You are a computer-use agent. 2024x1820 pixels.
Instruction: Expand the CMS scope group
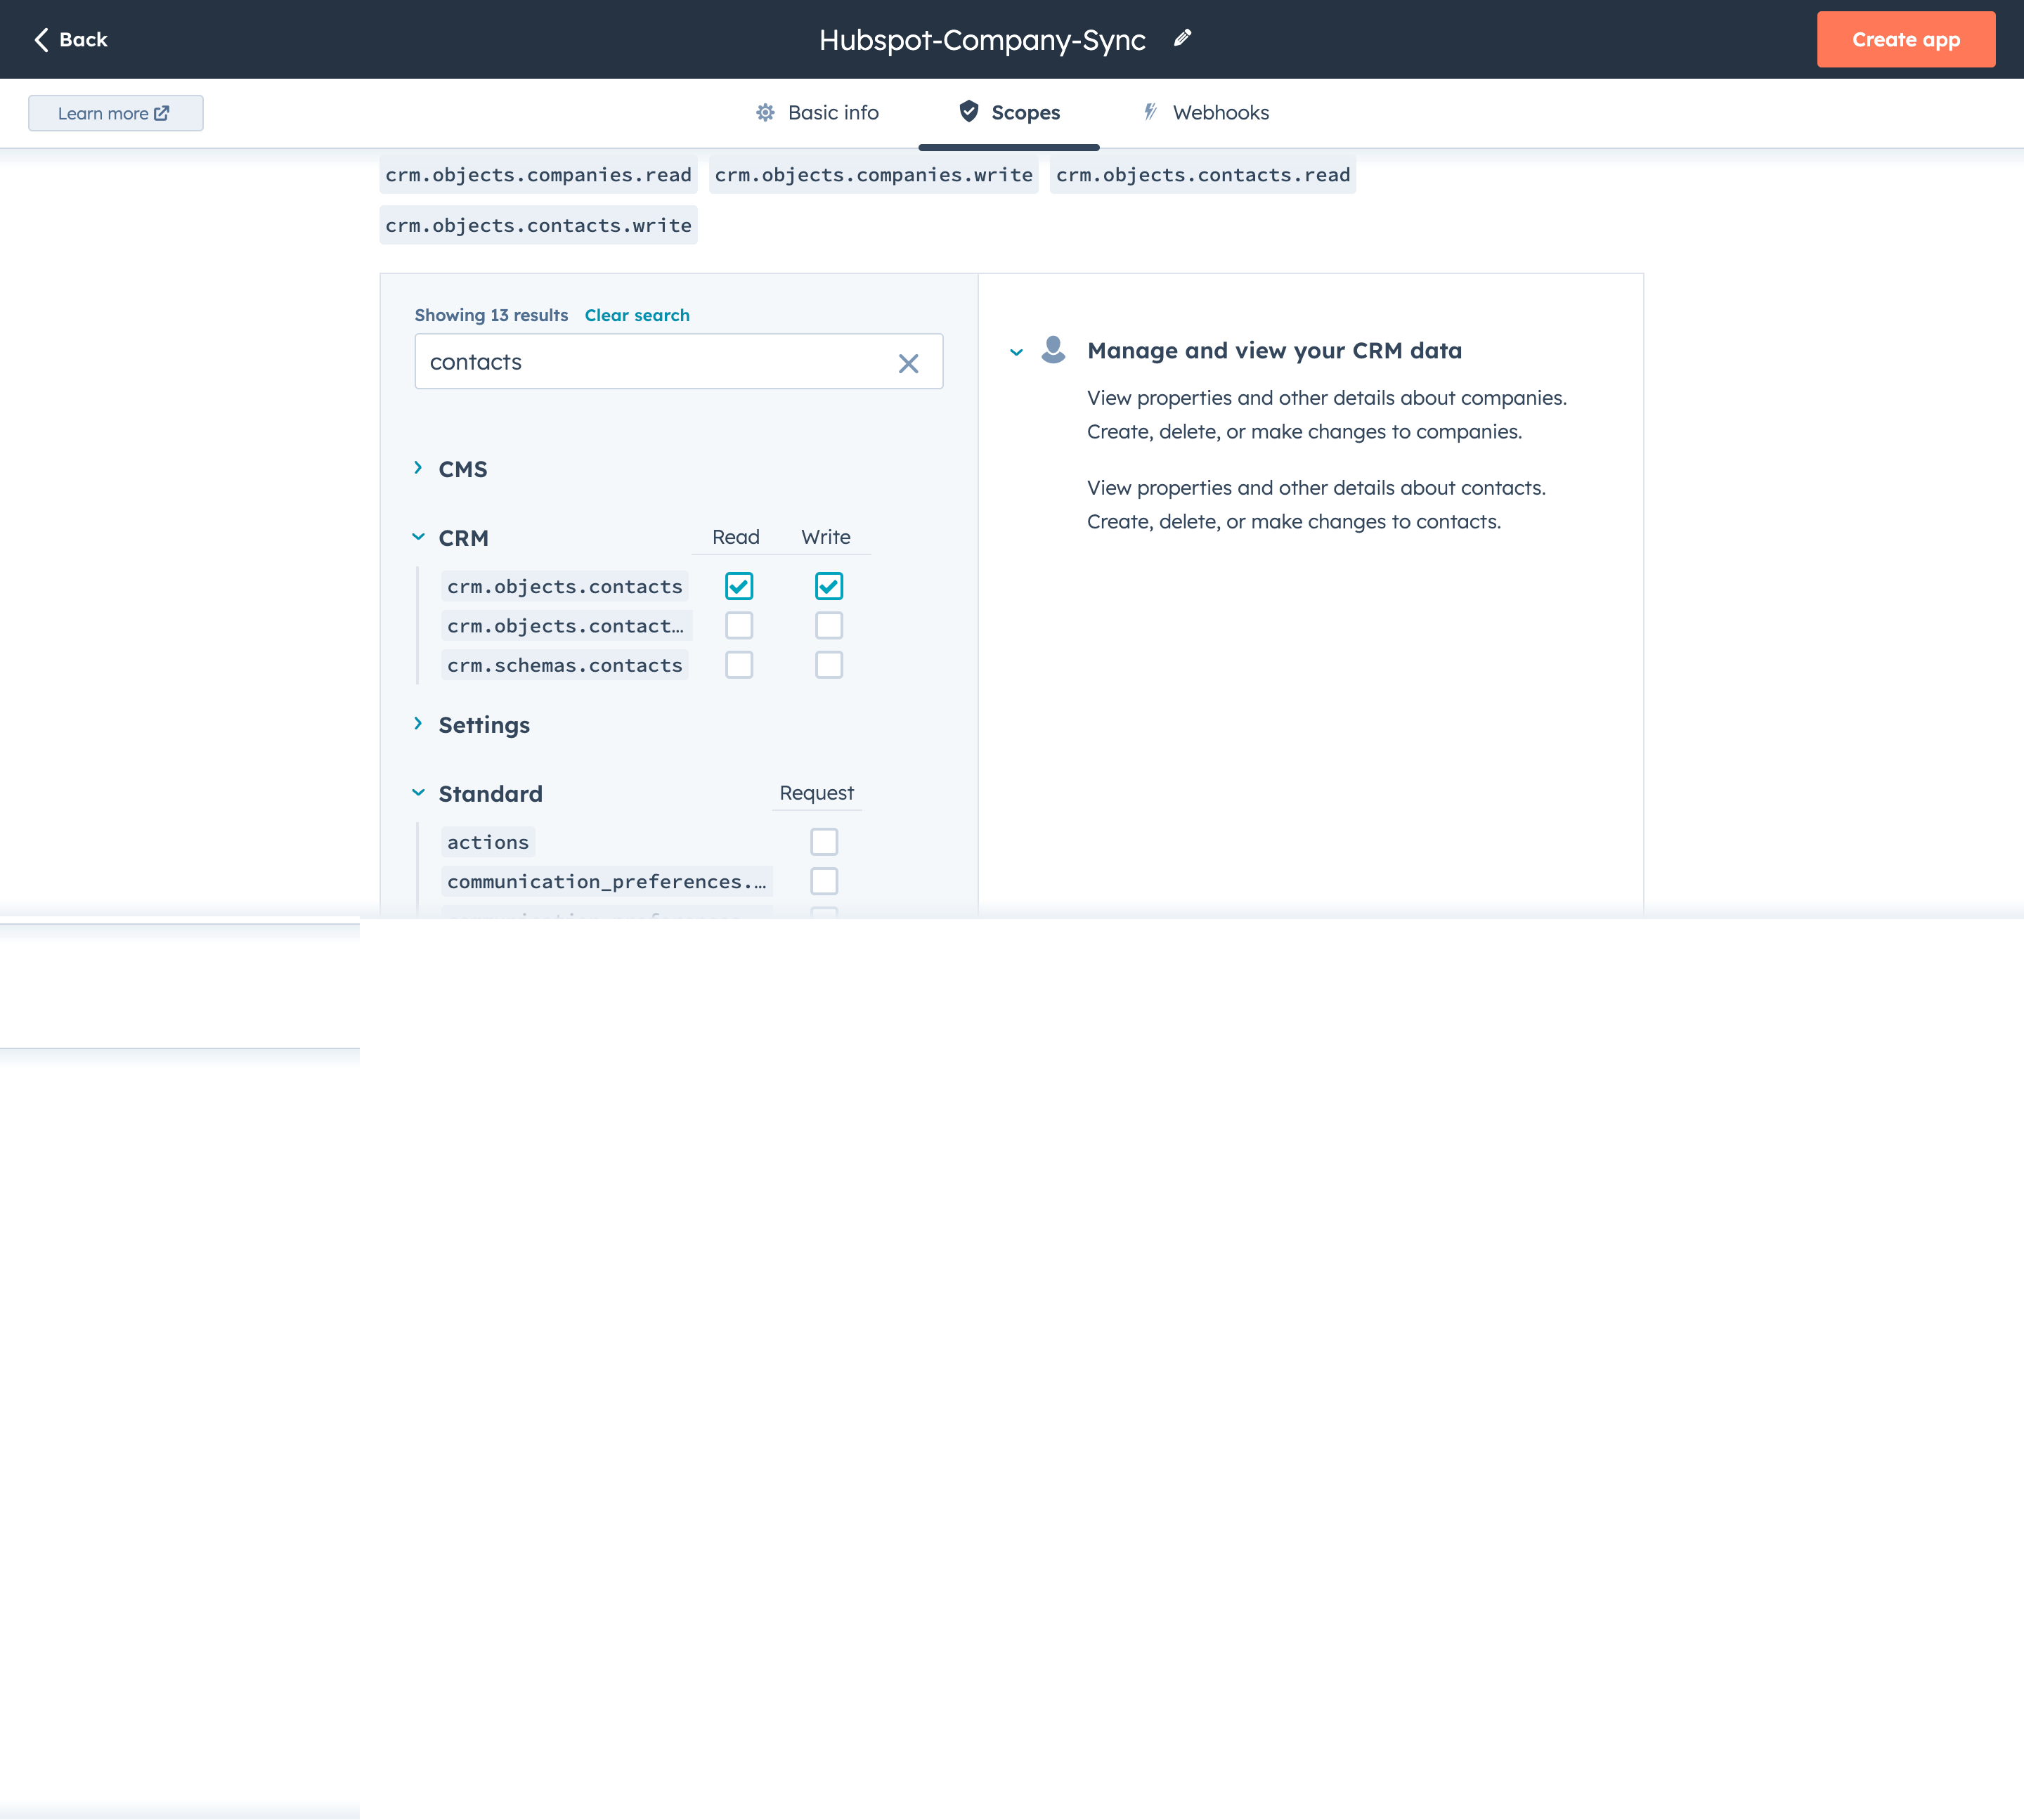point(418,468)
